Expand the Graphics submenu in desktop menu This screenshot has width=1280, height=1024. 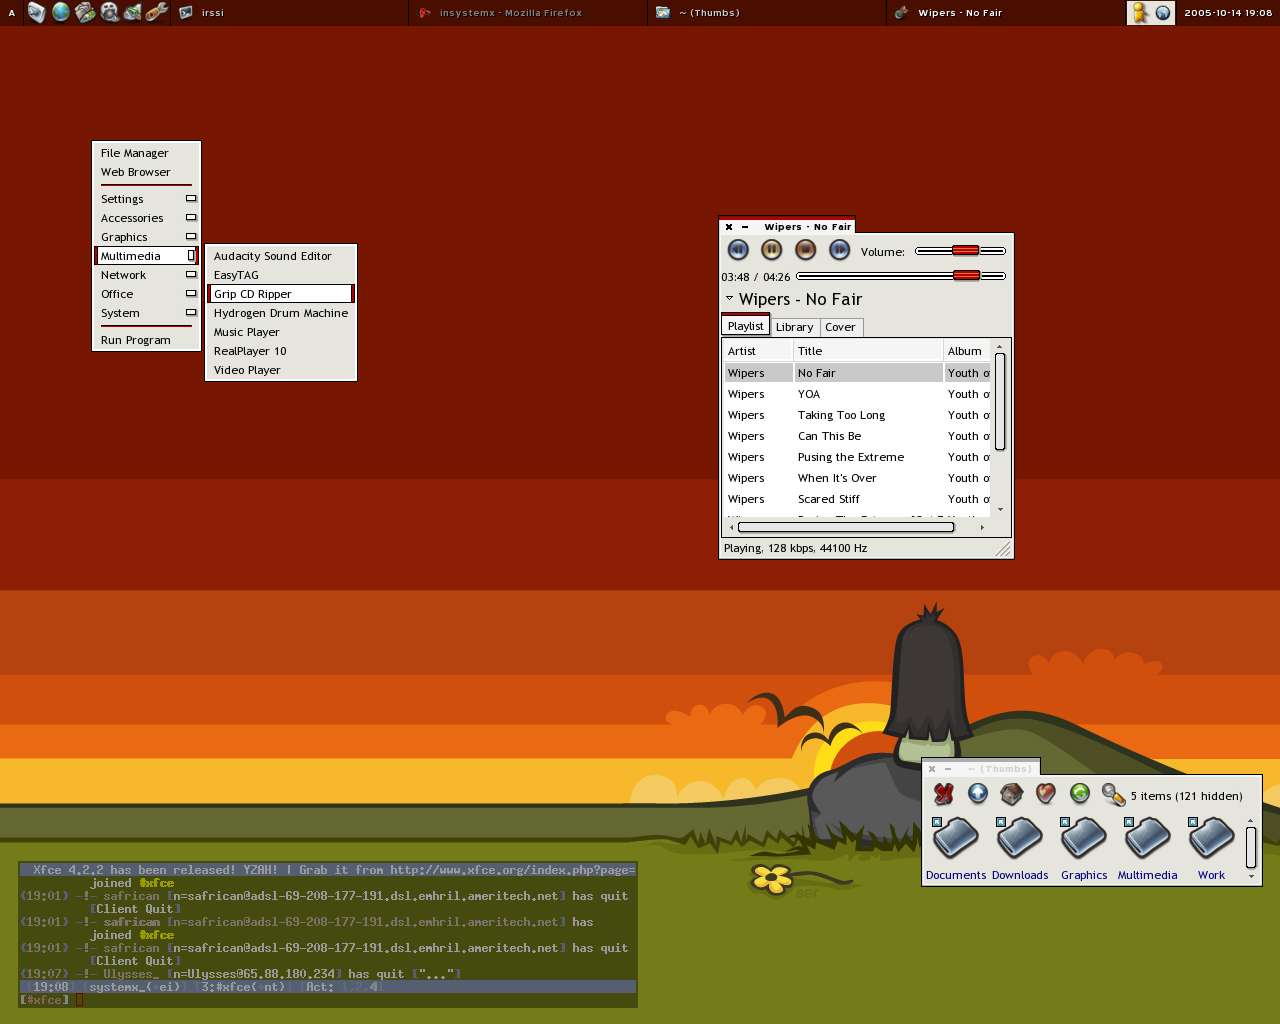(147, 237)
